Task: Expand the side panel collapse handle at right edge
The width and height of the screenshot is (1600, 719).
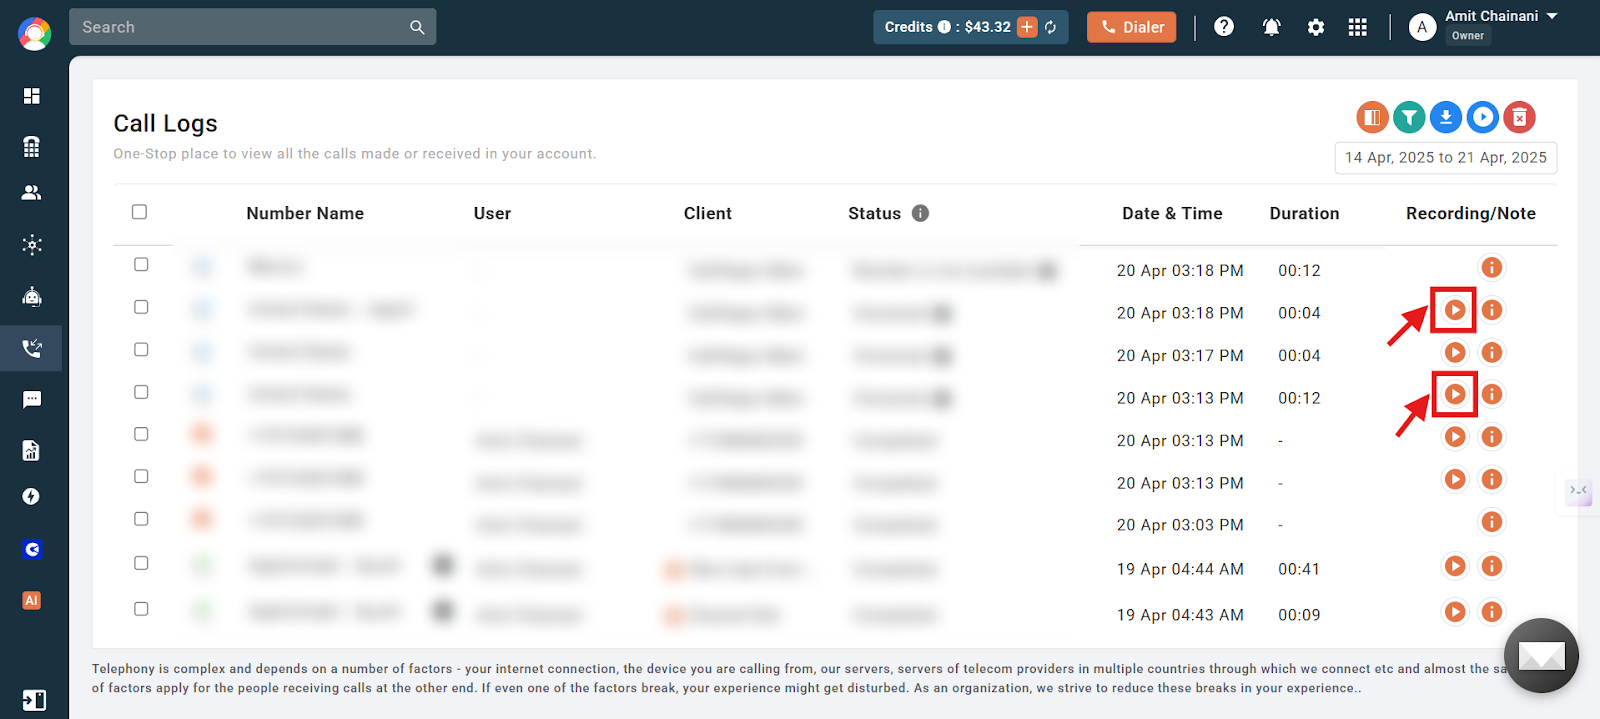Action: click(1579, 491)
